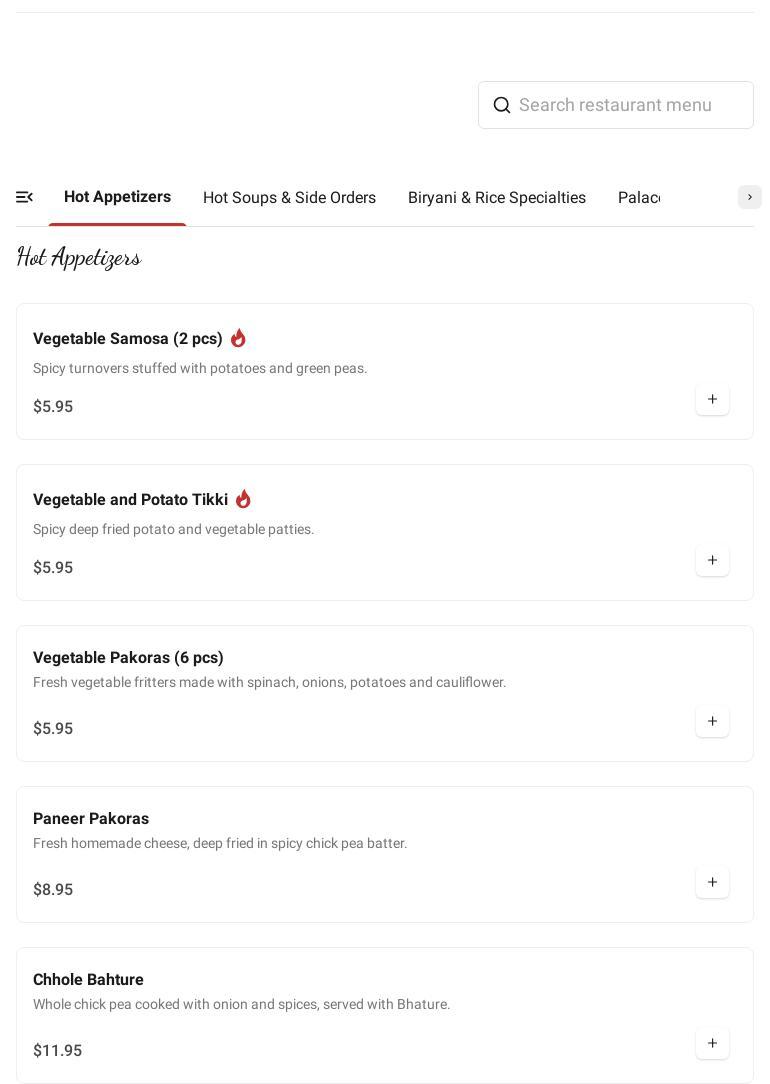Open the menu categories list icon
The width and height of the screenshot is (770, 1084).
coord(25,197)
